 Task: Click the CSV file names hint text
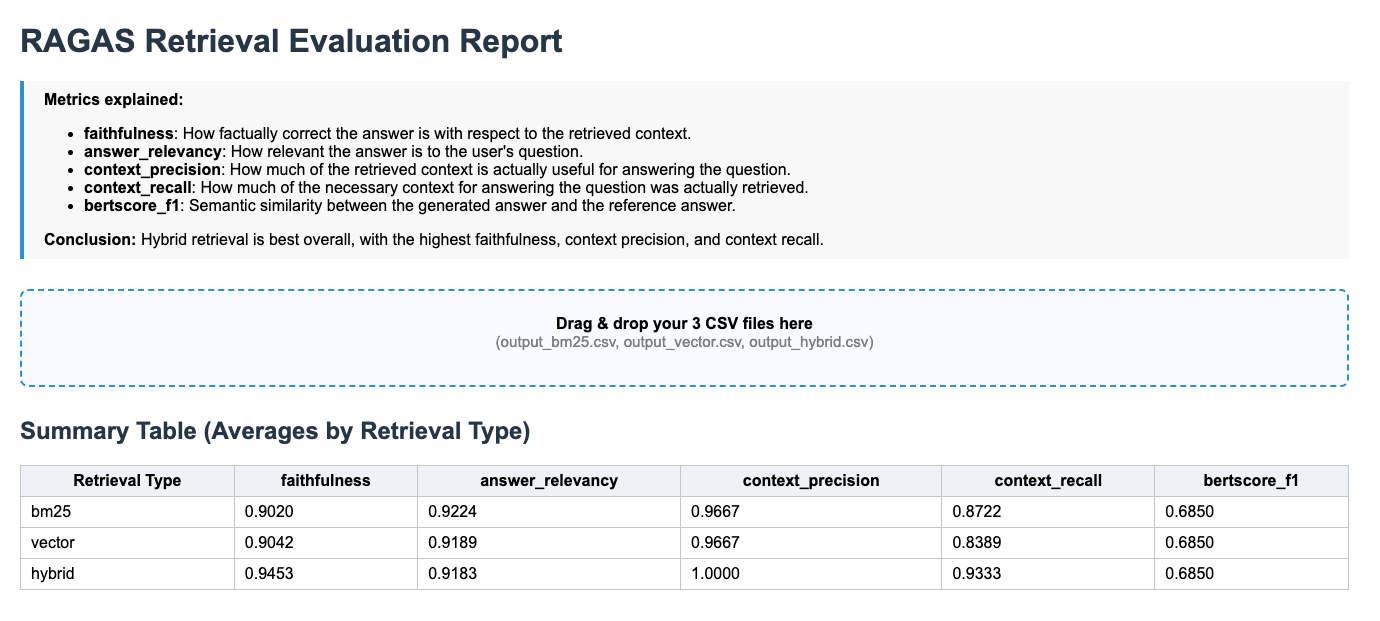684,342
